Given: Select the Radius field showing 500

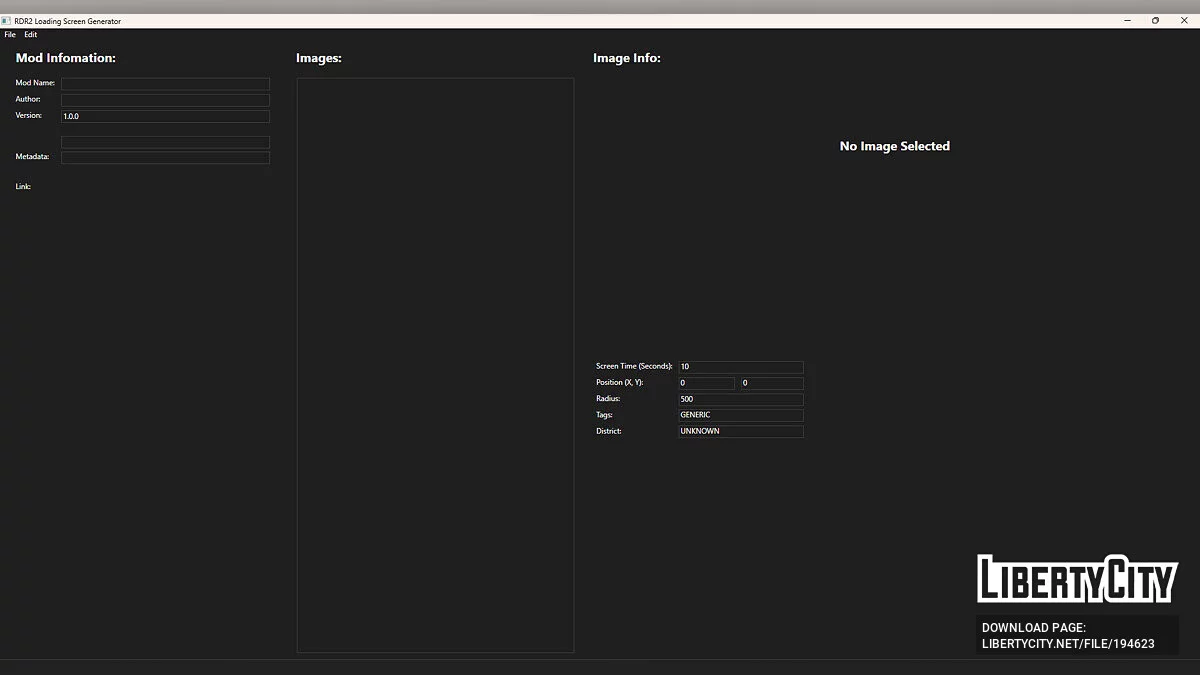Looking at the screenshot, I should [740, 399].
